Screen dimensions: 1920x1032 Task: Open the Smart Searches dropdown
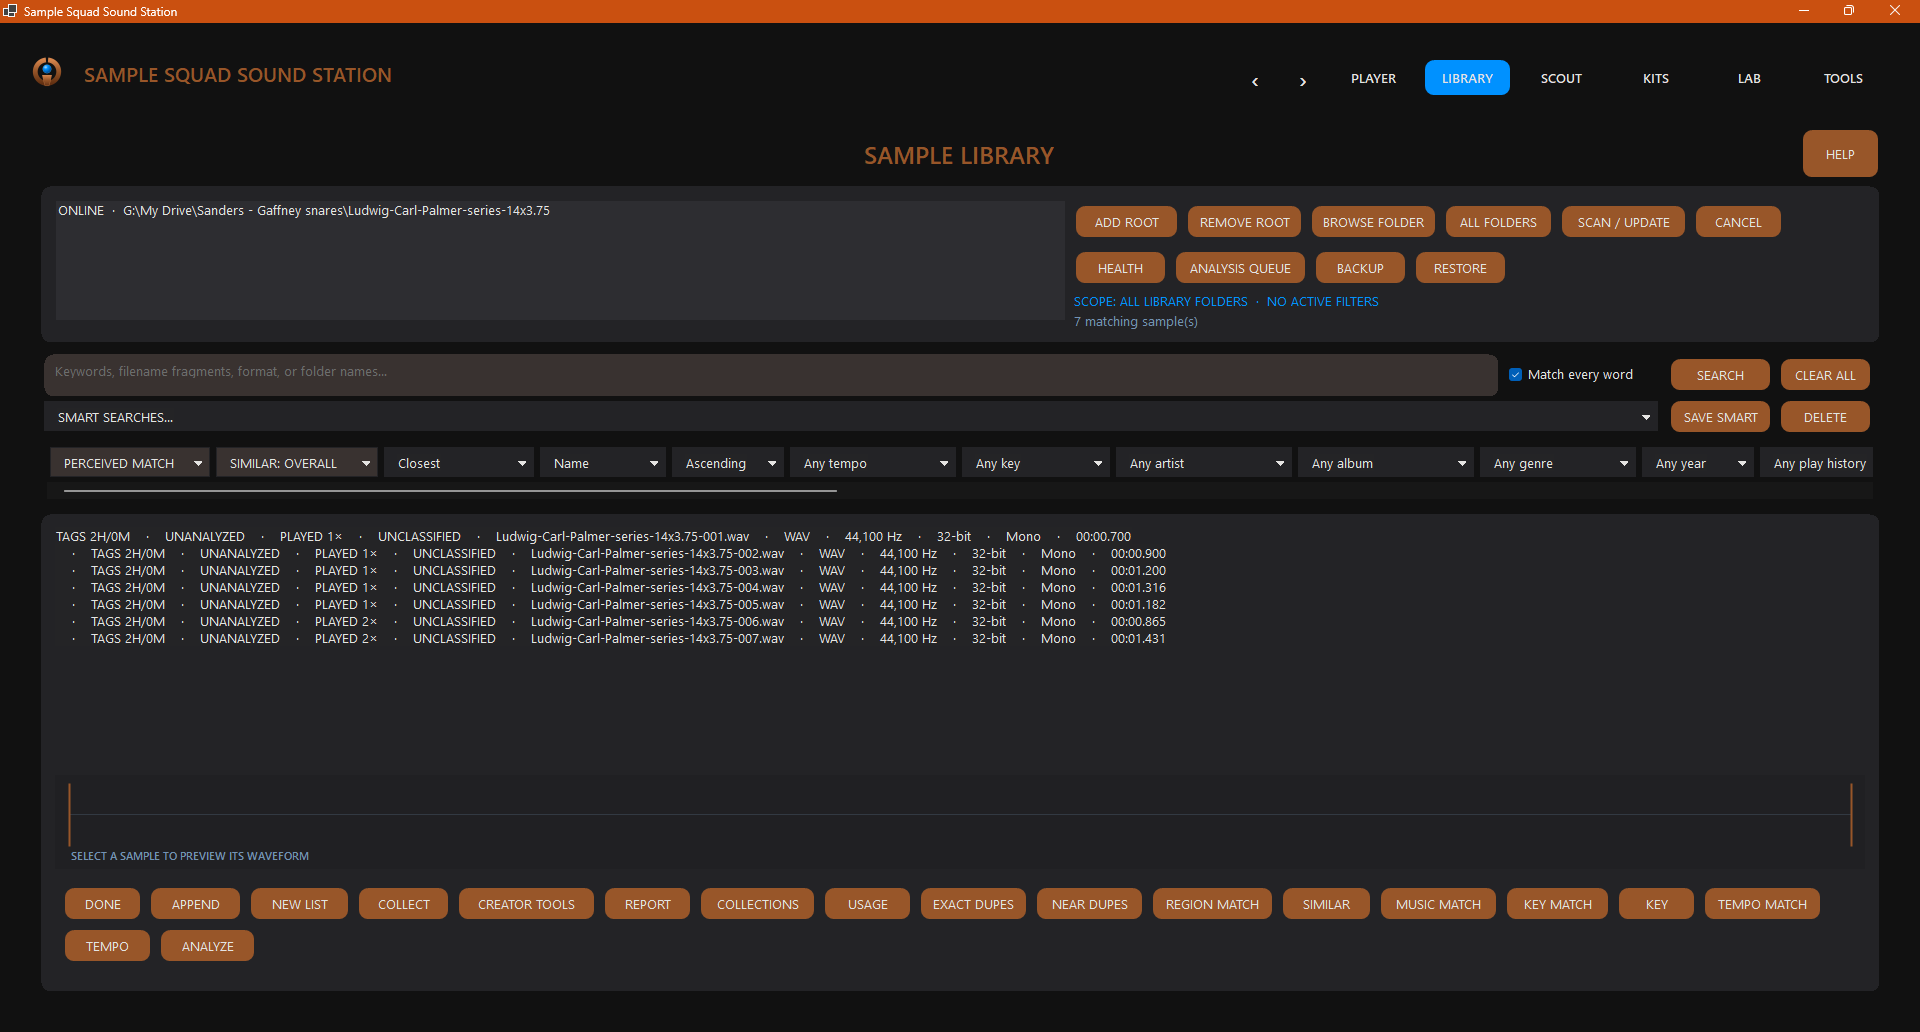[x=850, y=417]
